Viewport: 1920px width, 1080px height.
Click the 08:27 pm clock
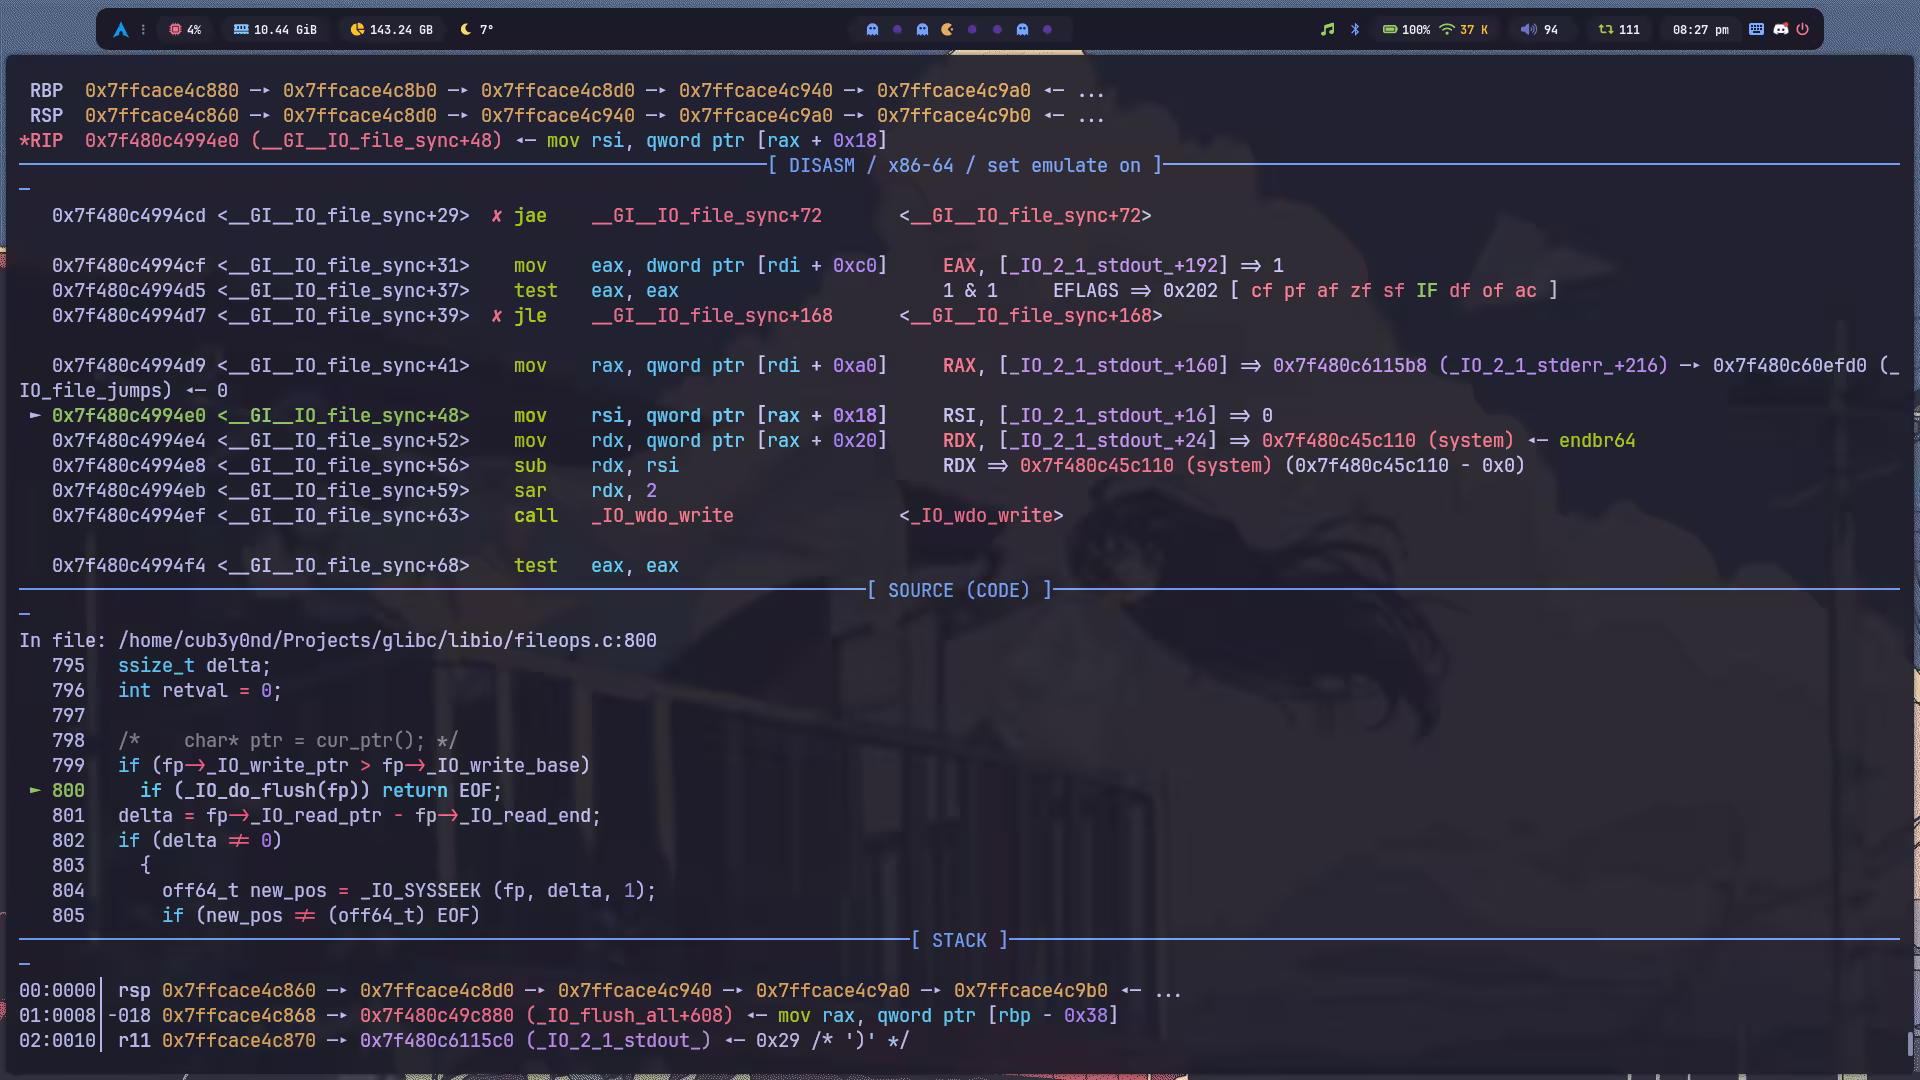pyautogui.click(x=1700, y=30)
